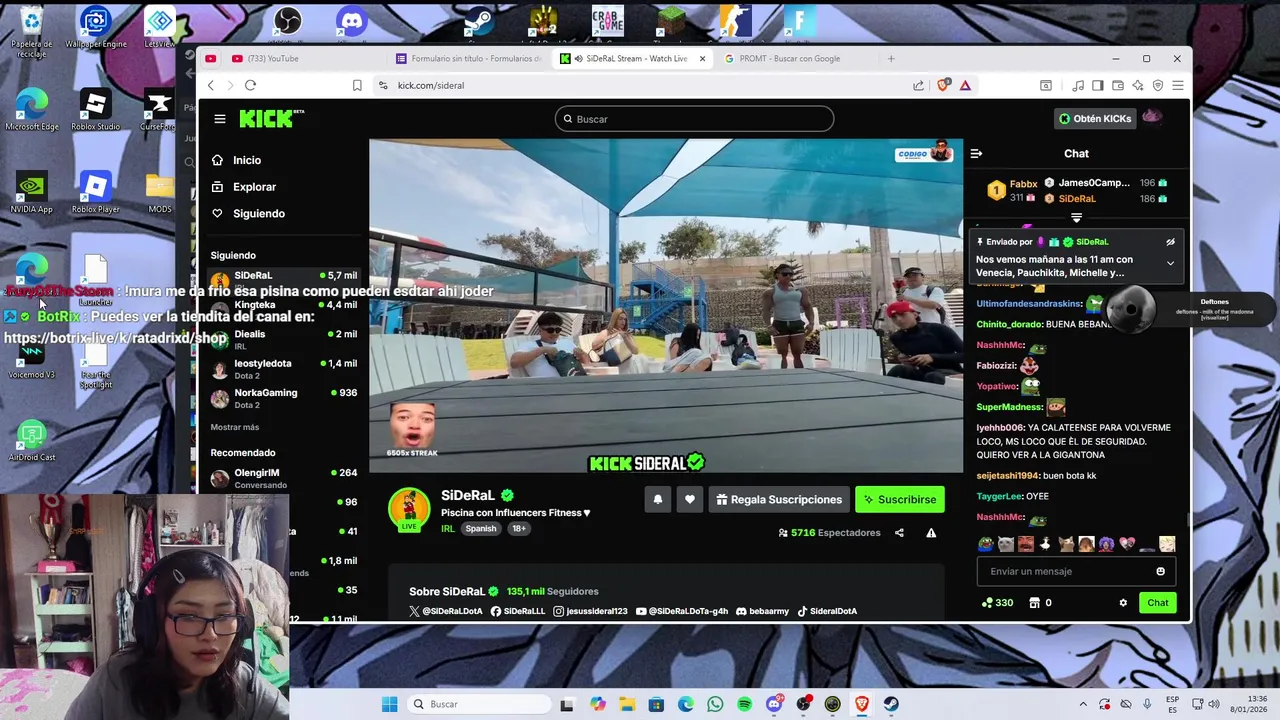Share the stream via share icon
Viewport: 1280px width, 720px height.
[x=899, y=533]
